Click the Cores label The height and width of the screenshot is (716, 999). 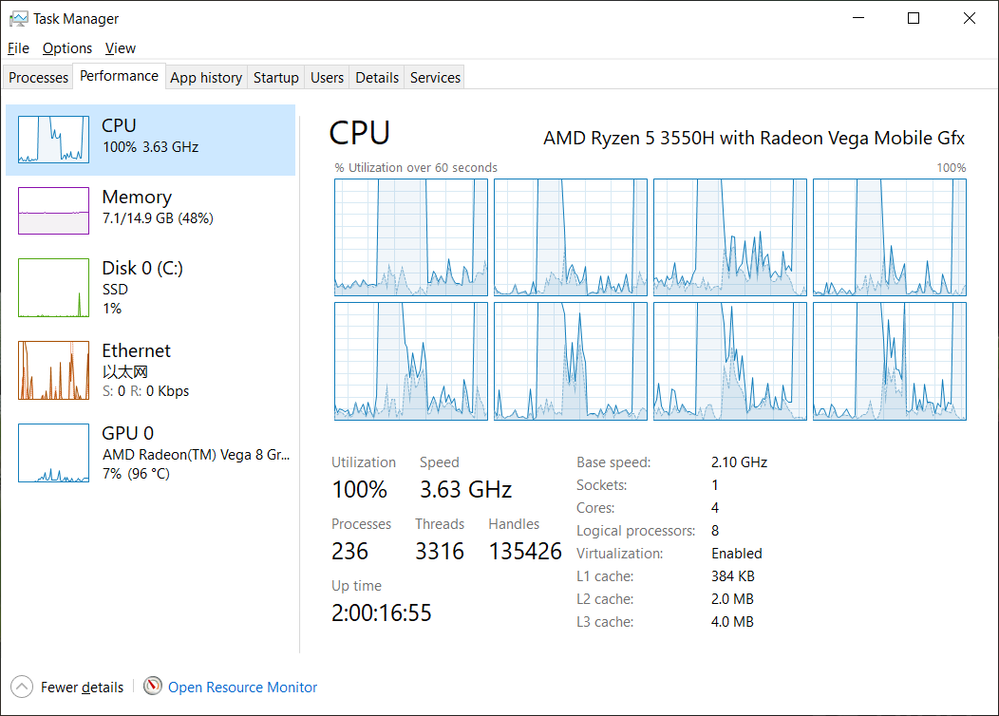click(x=596, y=508)
